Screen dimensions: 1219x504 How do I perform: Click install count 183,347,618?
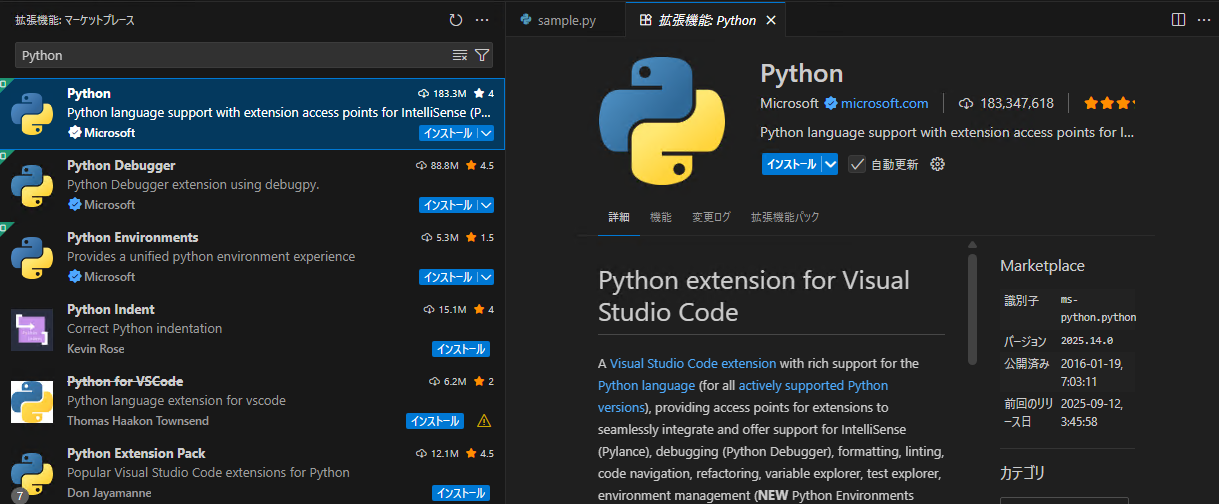(1006, 103)
